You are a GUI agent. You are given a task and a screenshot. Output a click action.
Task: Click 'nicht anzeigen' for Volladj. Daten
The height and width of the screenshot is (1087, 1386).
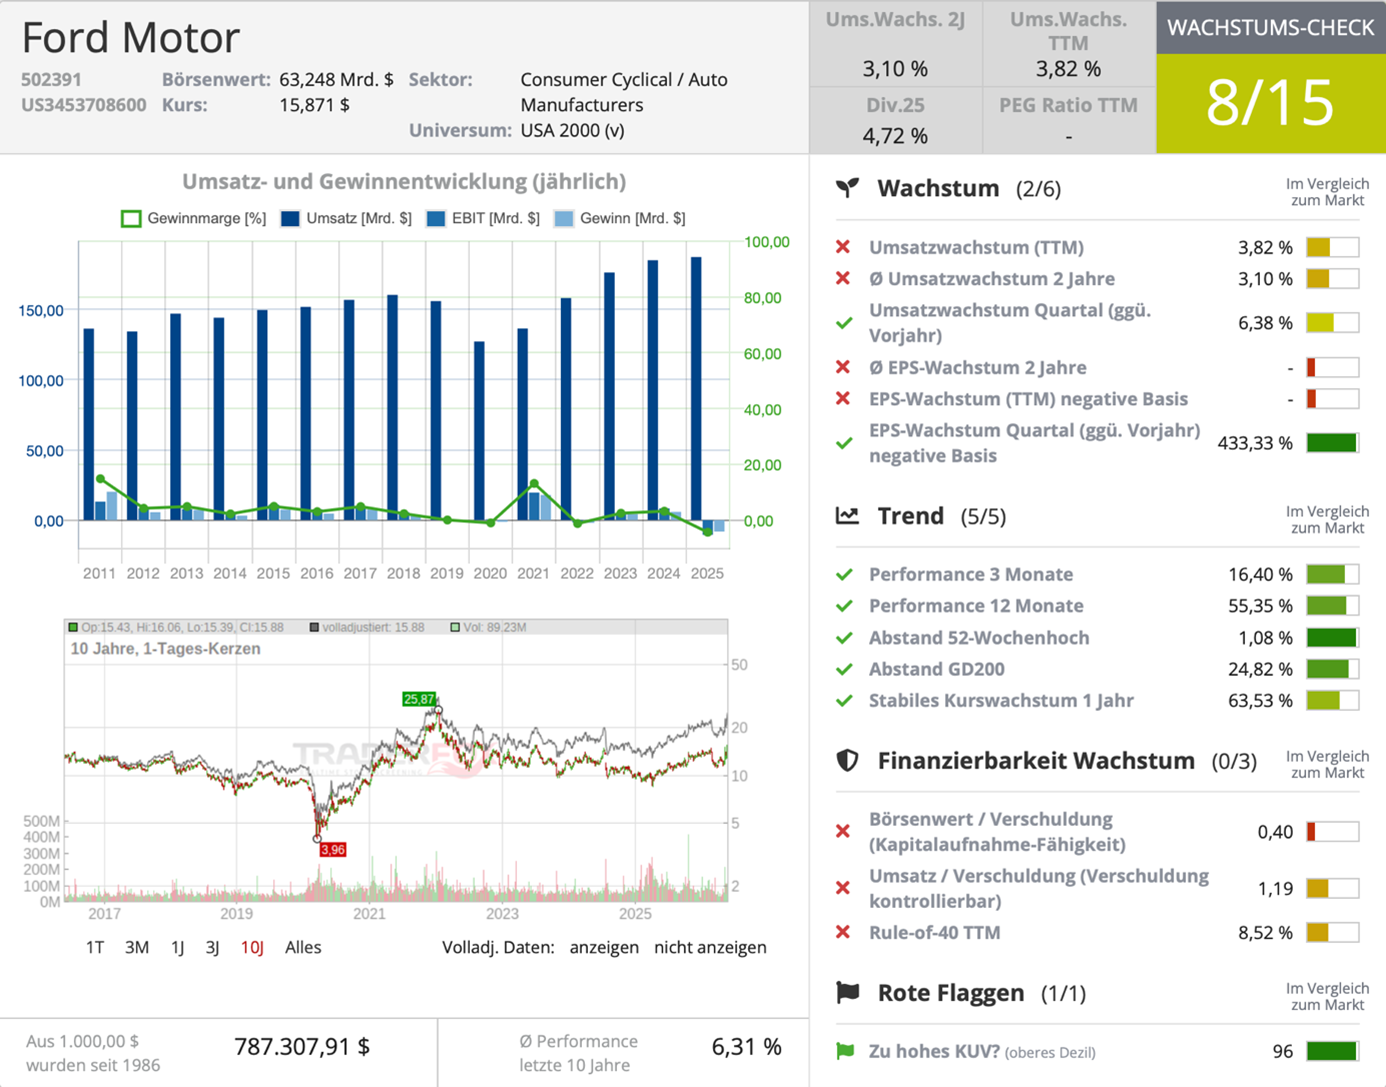pyautogui.click(x=710, y=947)
